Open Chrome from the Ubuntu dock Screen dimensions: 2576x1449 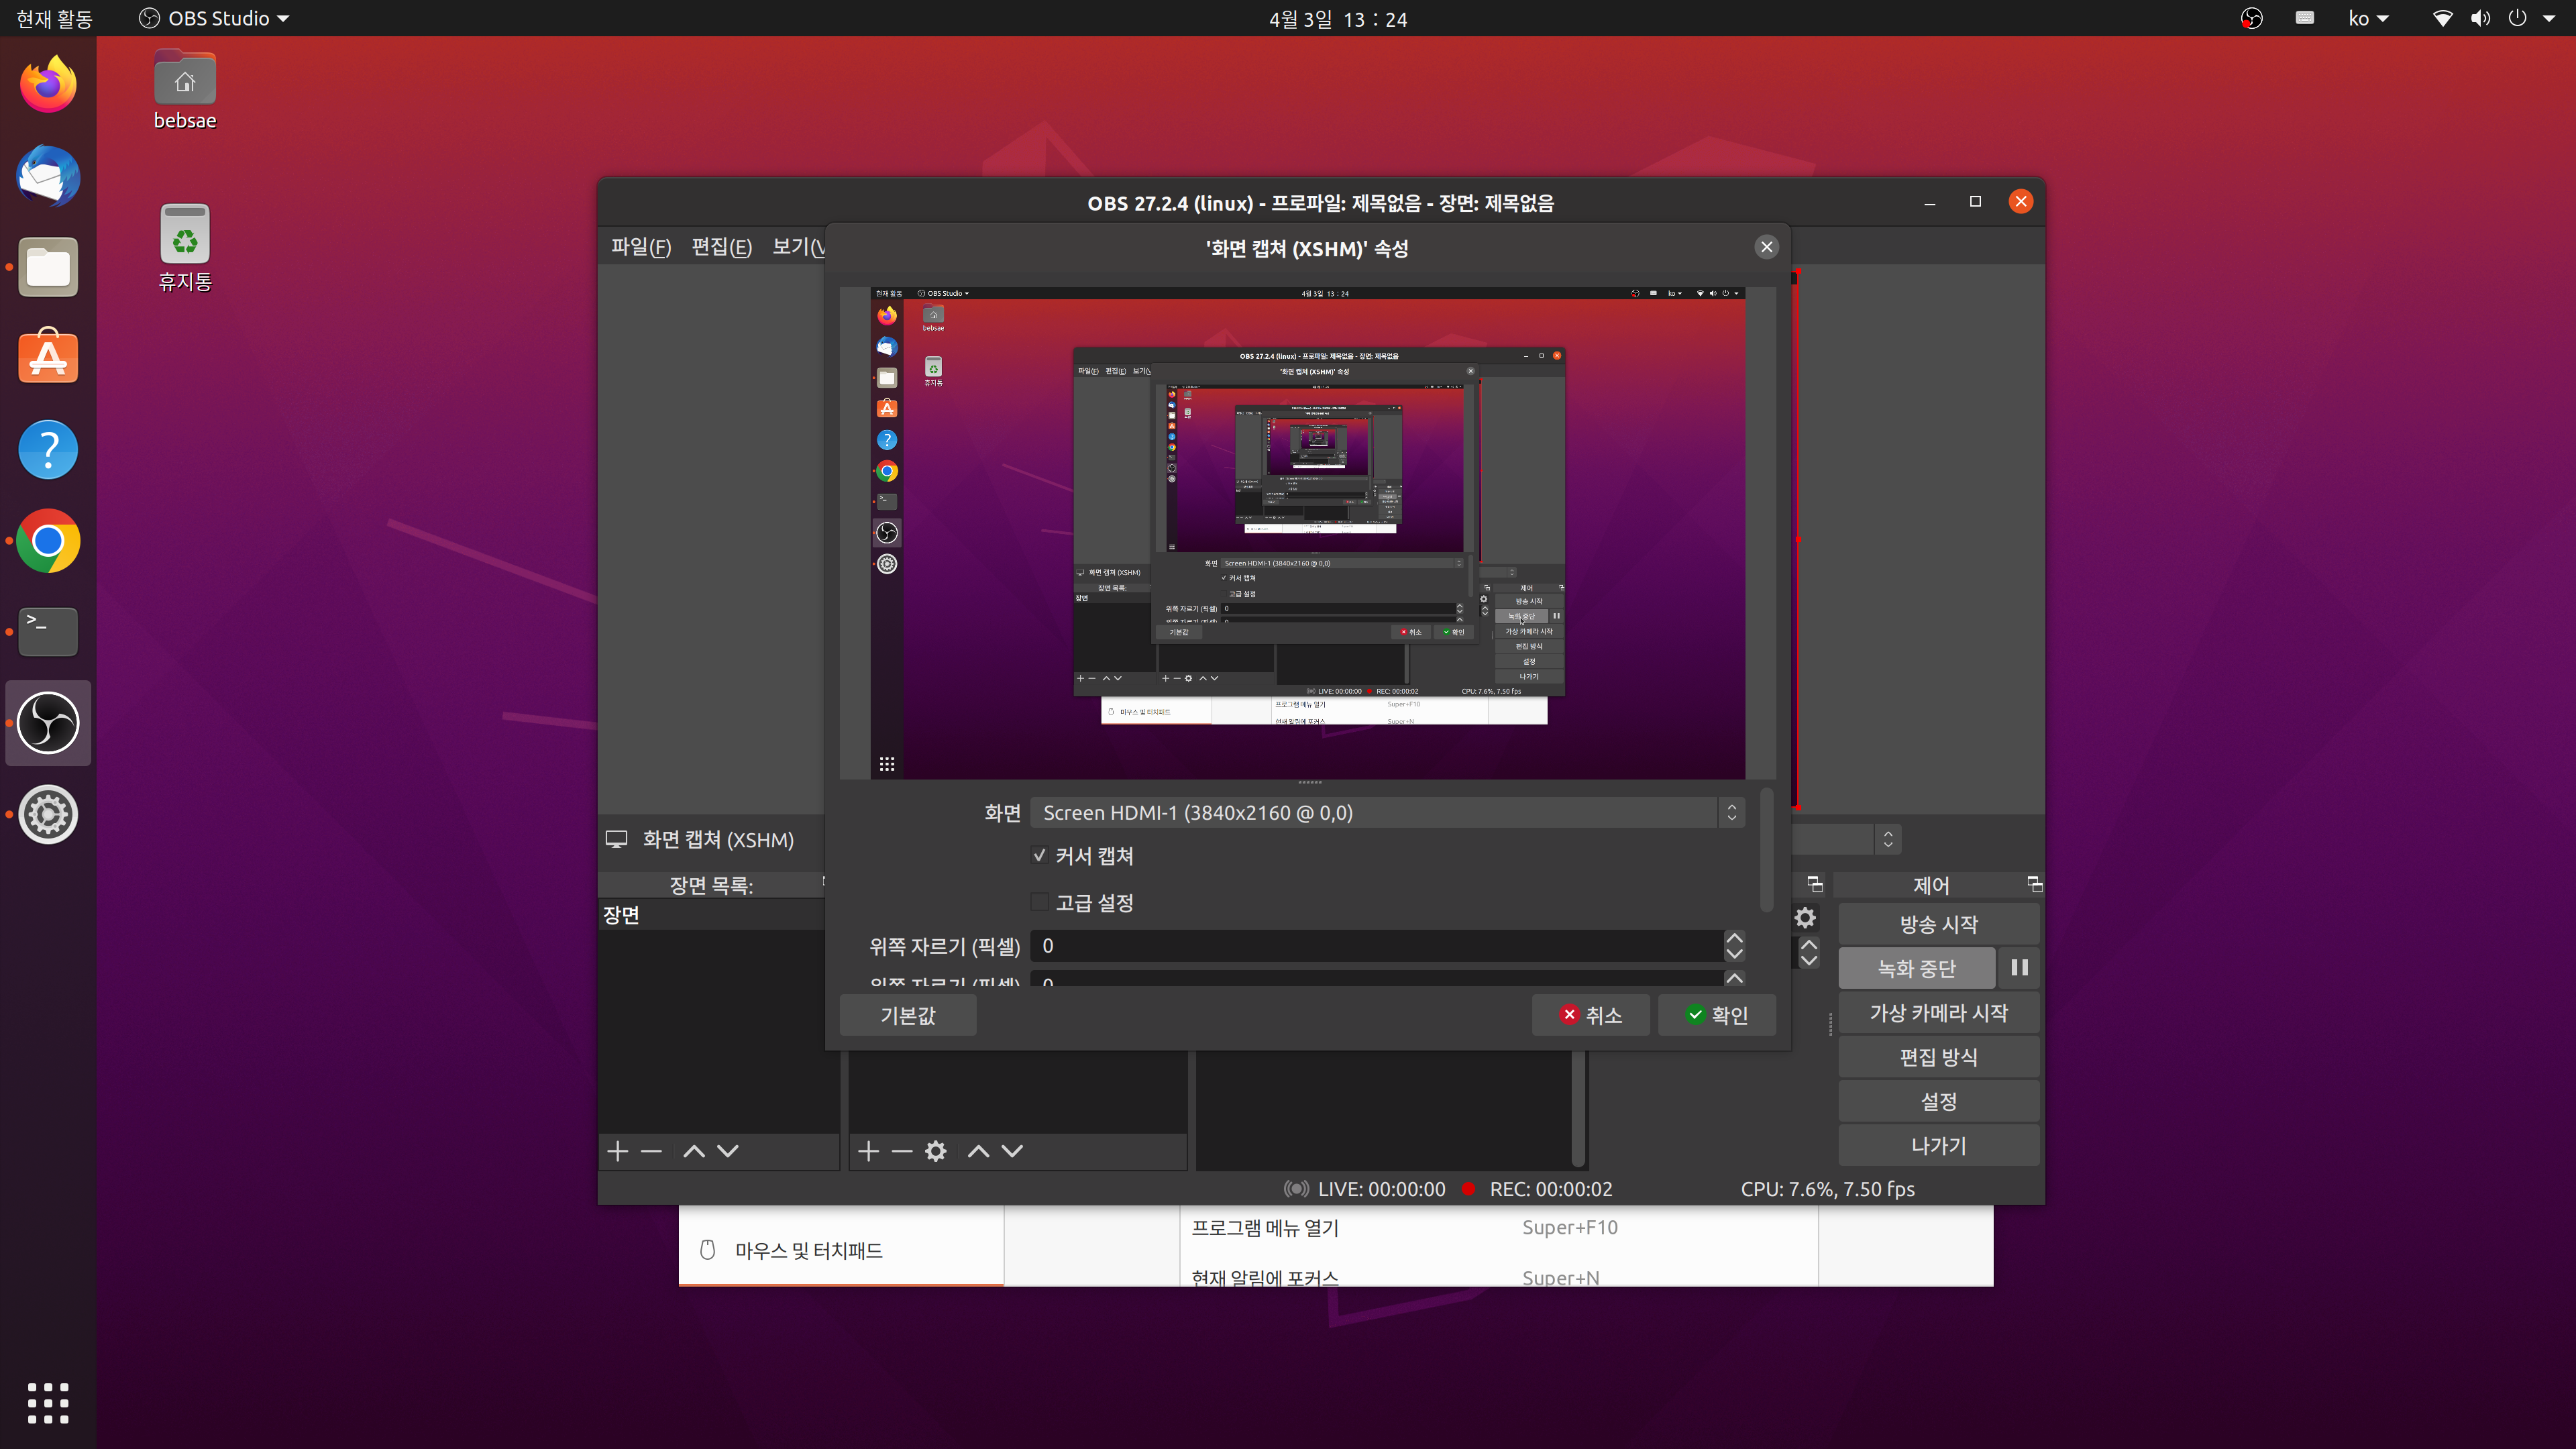click(x=48, y=541)
